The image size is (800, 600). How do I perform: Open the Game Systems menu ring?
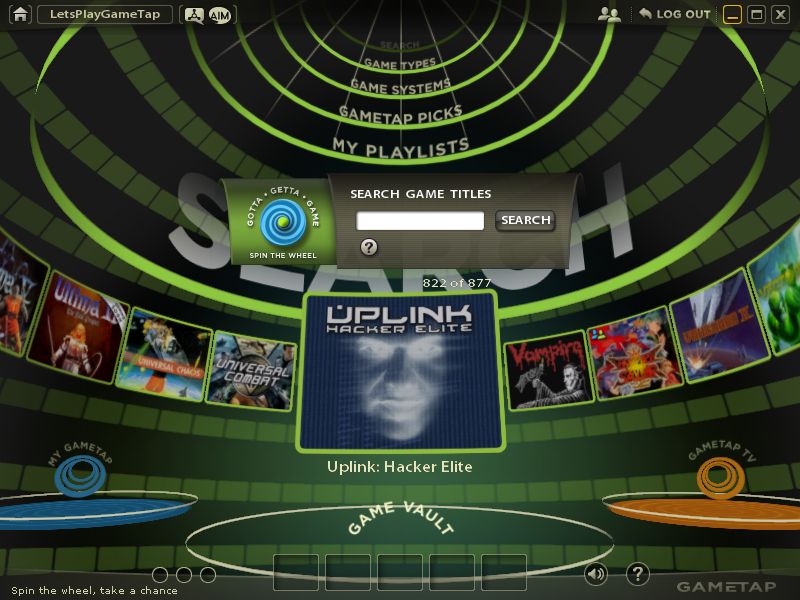click(401, 87)
